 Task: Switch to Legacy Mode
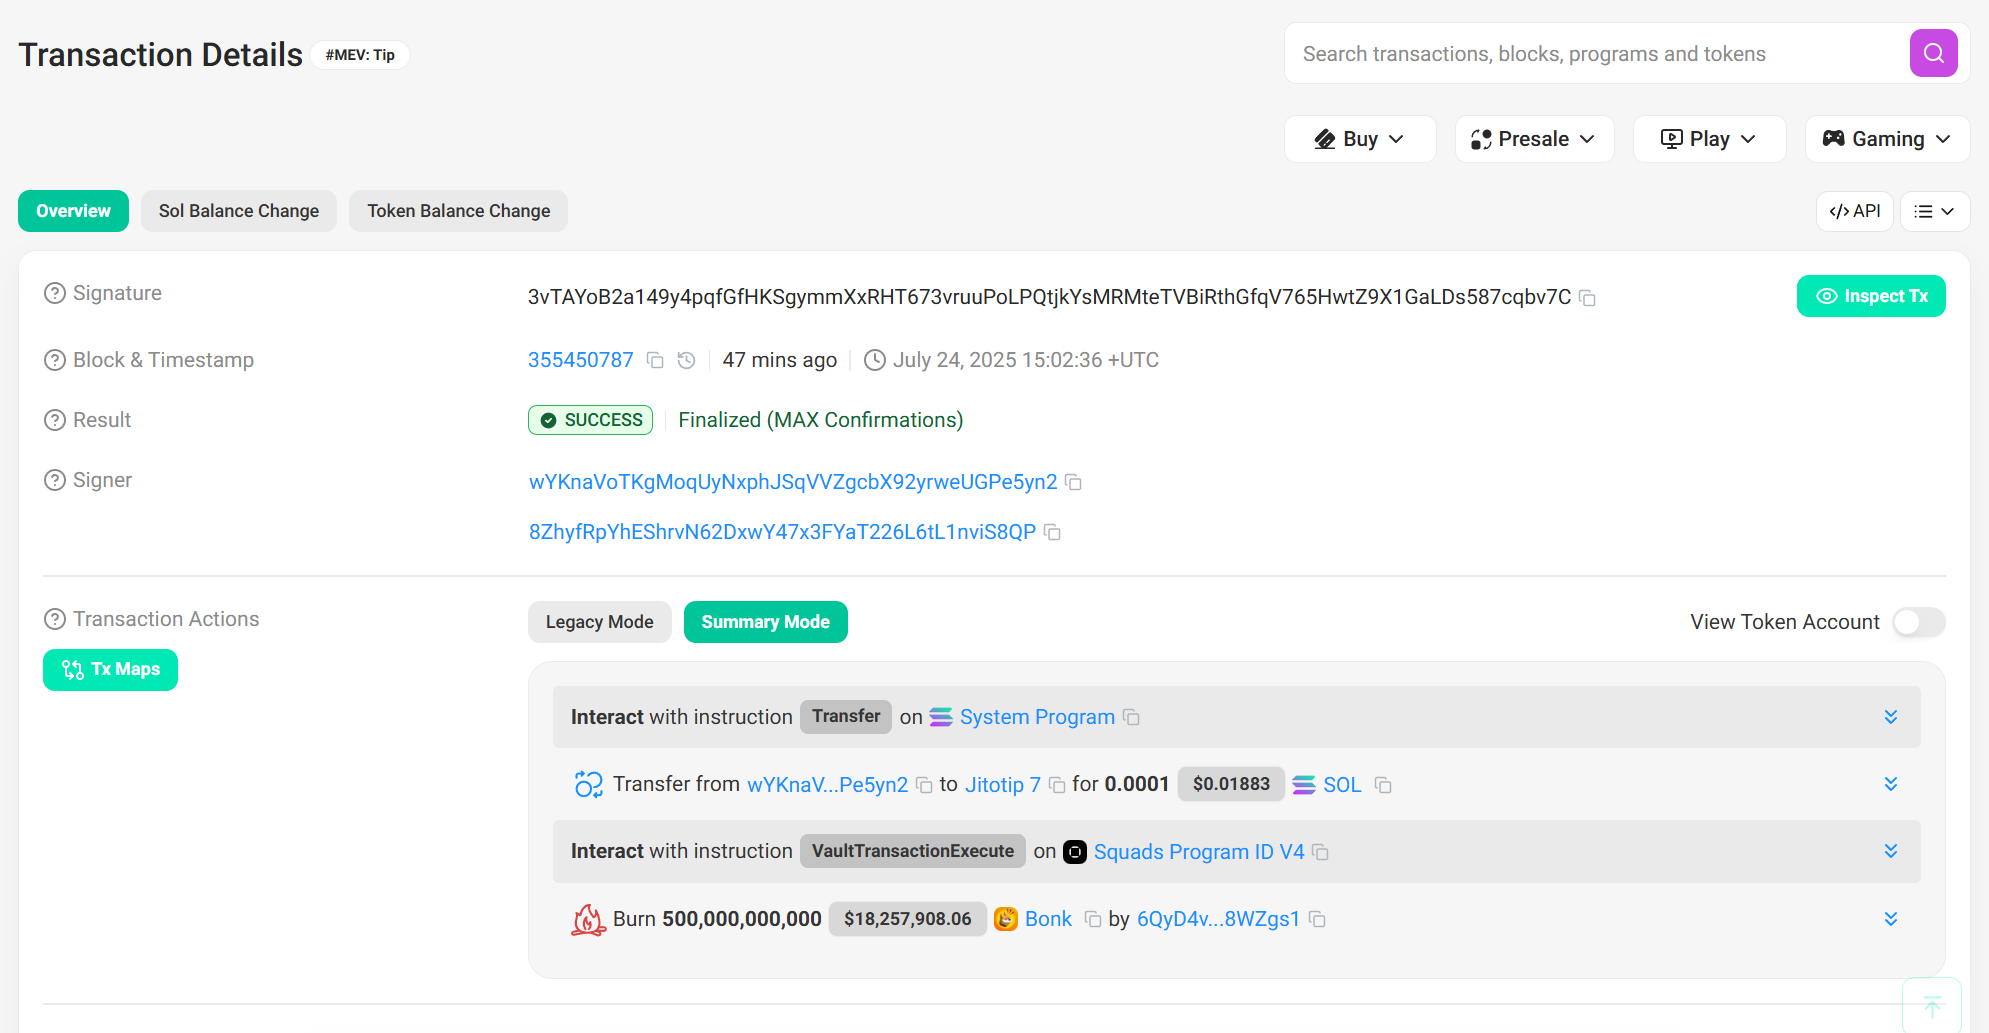[599, 622]
